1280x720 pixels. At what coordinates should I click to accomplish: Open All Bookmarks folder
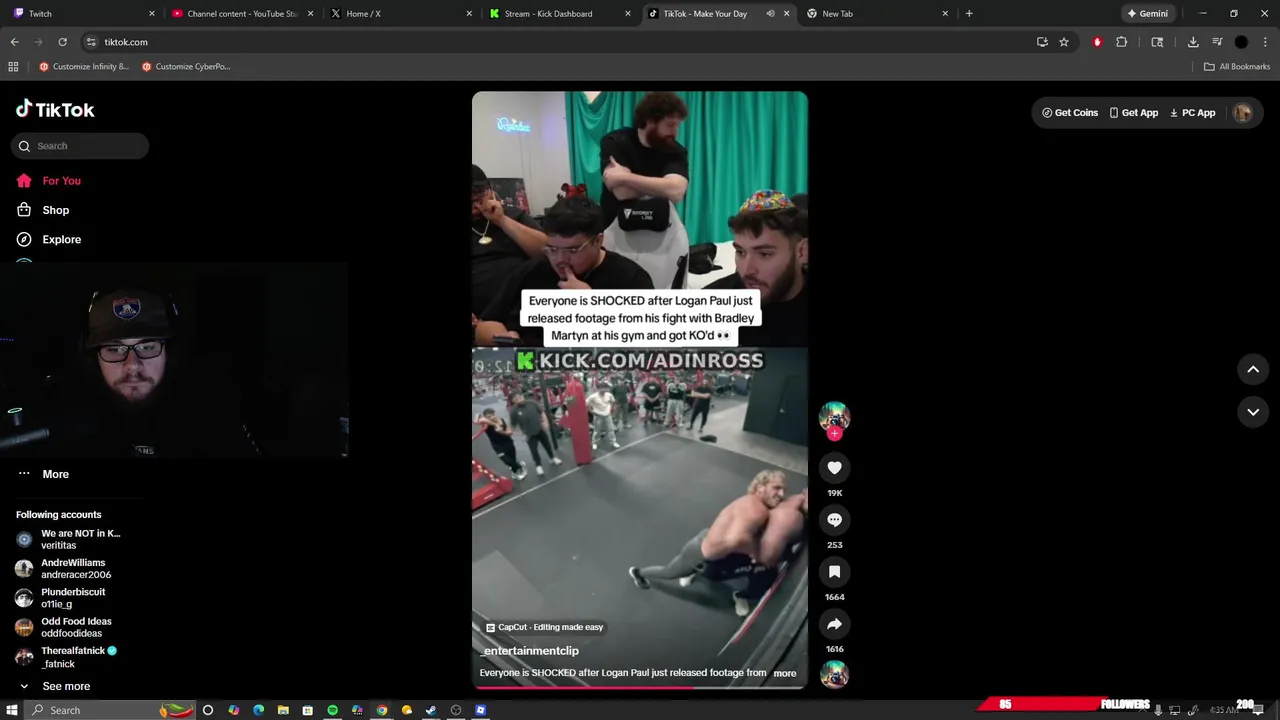(x=1237, y=67)
